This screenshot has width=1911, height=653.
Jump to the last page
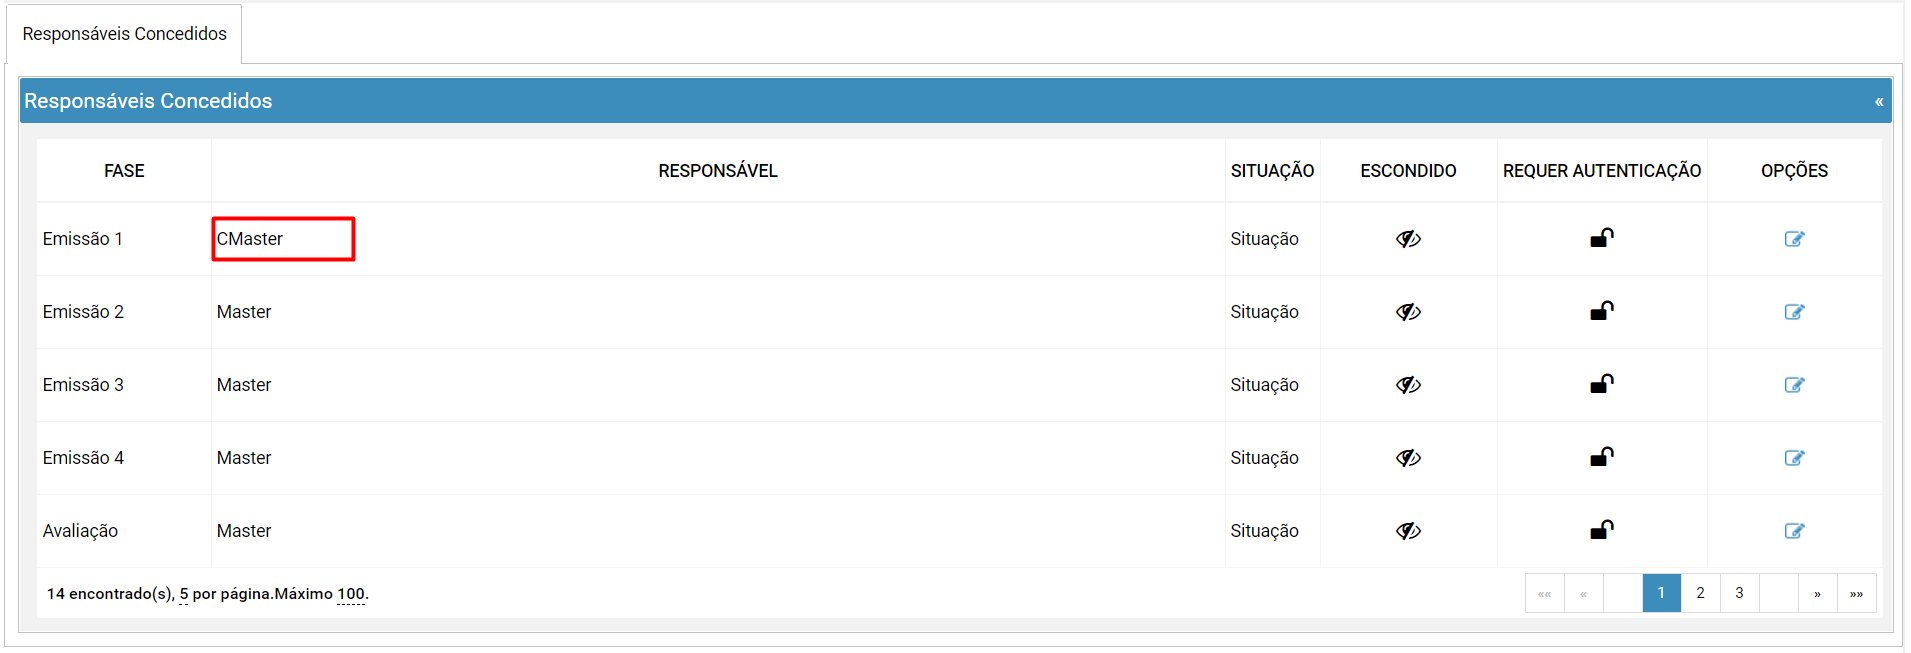pyautogui.click(x=1856, y=593)
